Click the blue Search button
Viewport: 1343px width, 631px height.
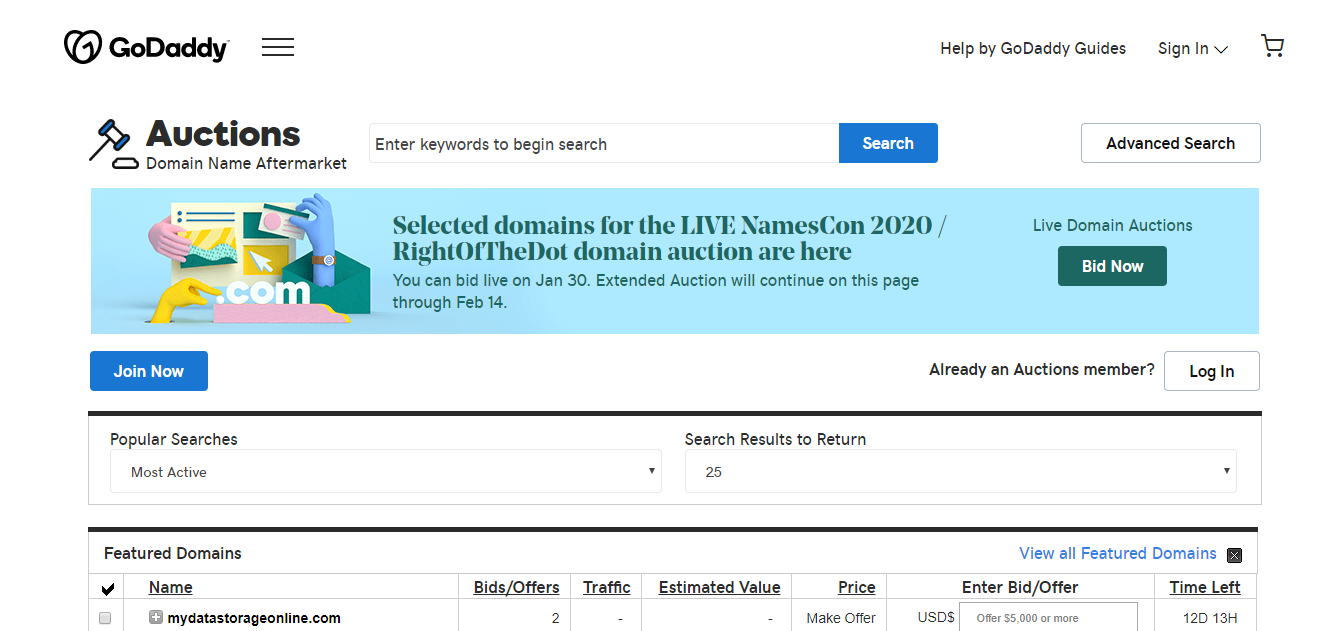(888, 143)
